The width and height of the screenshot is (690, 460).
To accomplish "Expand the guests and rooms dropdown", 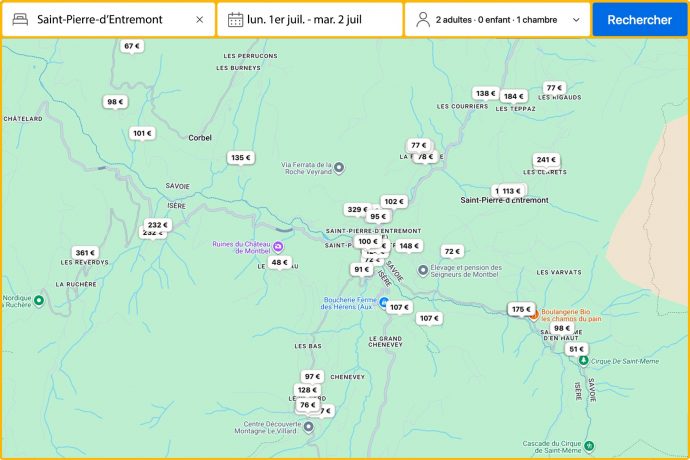I will click(x=575, y=19).
